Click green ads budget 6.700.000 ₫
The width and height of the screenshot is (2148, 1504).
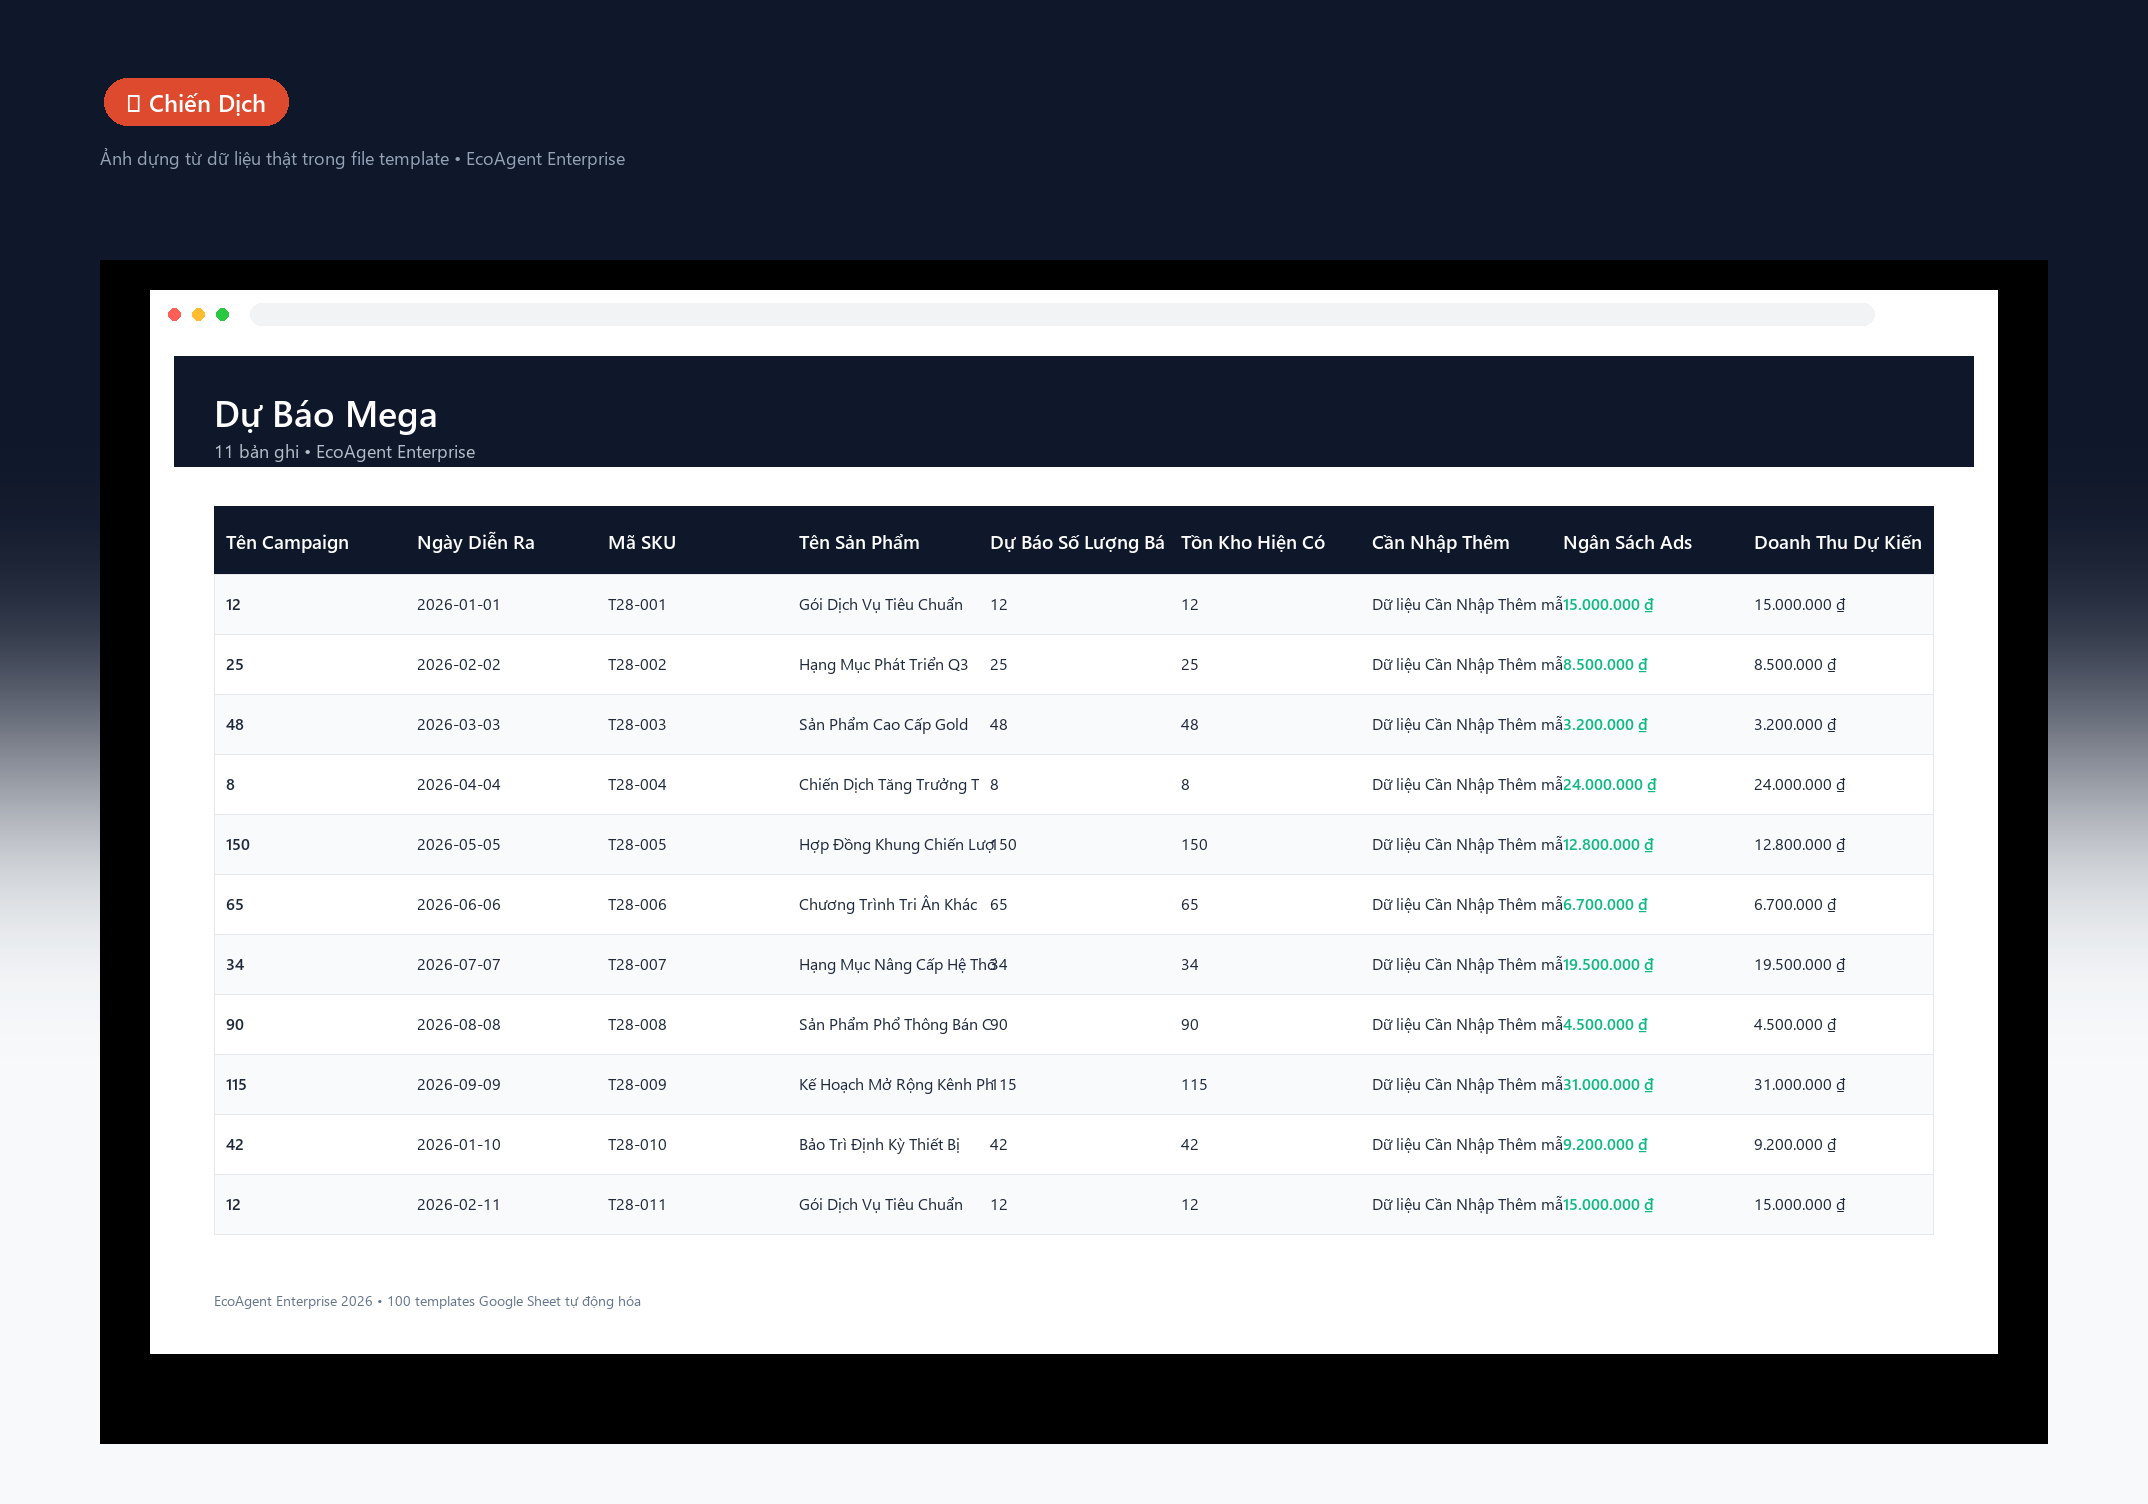point(1605,905)
